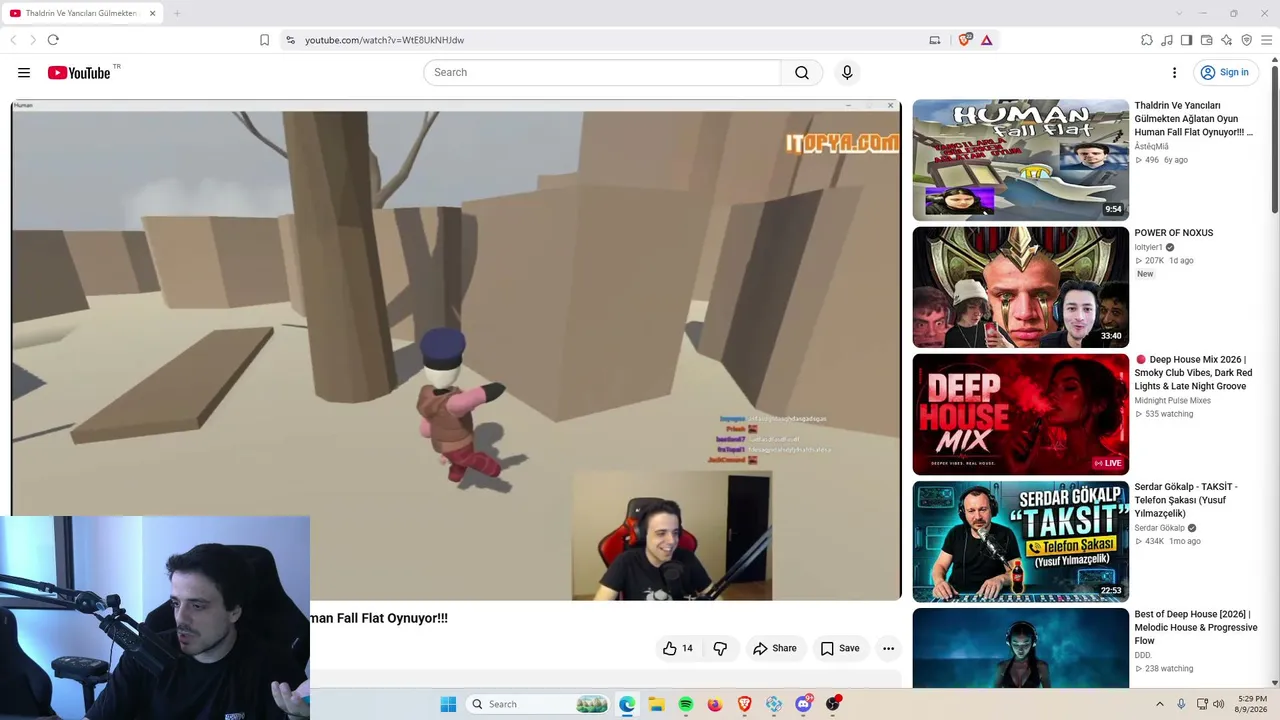Open volume control in system tray
Viewport: 1280px width, 720px height.
(x=1218, y=704)
